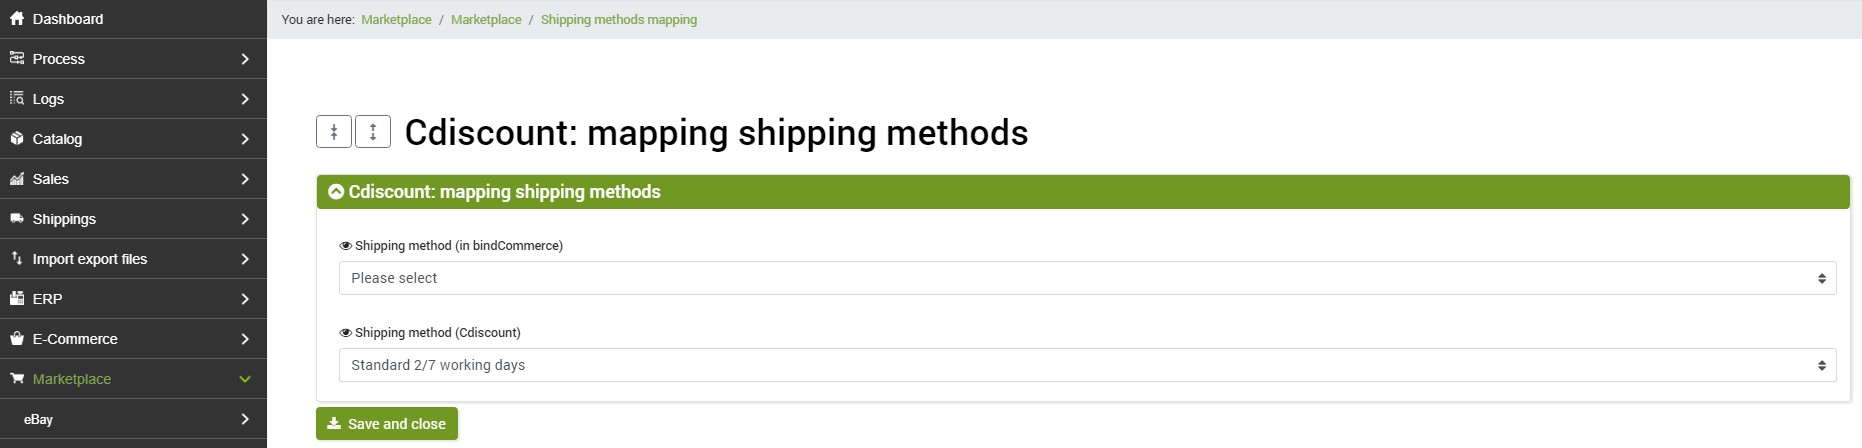This screenshot has width=1862, height=448.
Task: Expand the Process menu chevron
Action: pyautogui.click(x=245, y=59)
